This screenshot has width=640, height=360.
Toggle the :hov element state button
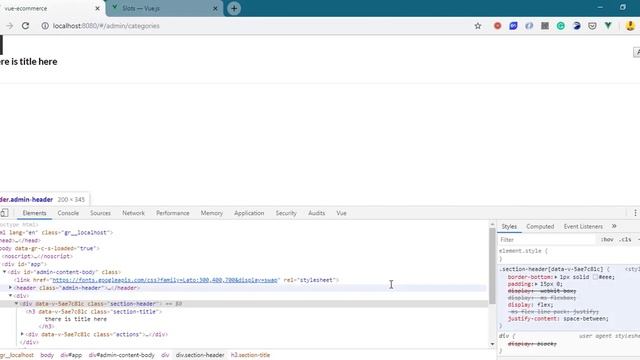[607, 240]
